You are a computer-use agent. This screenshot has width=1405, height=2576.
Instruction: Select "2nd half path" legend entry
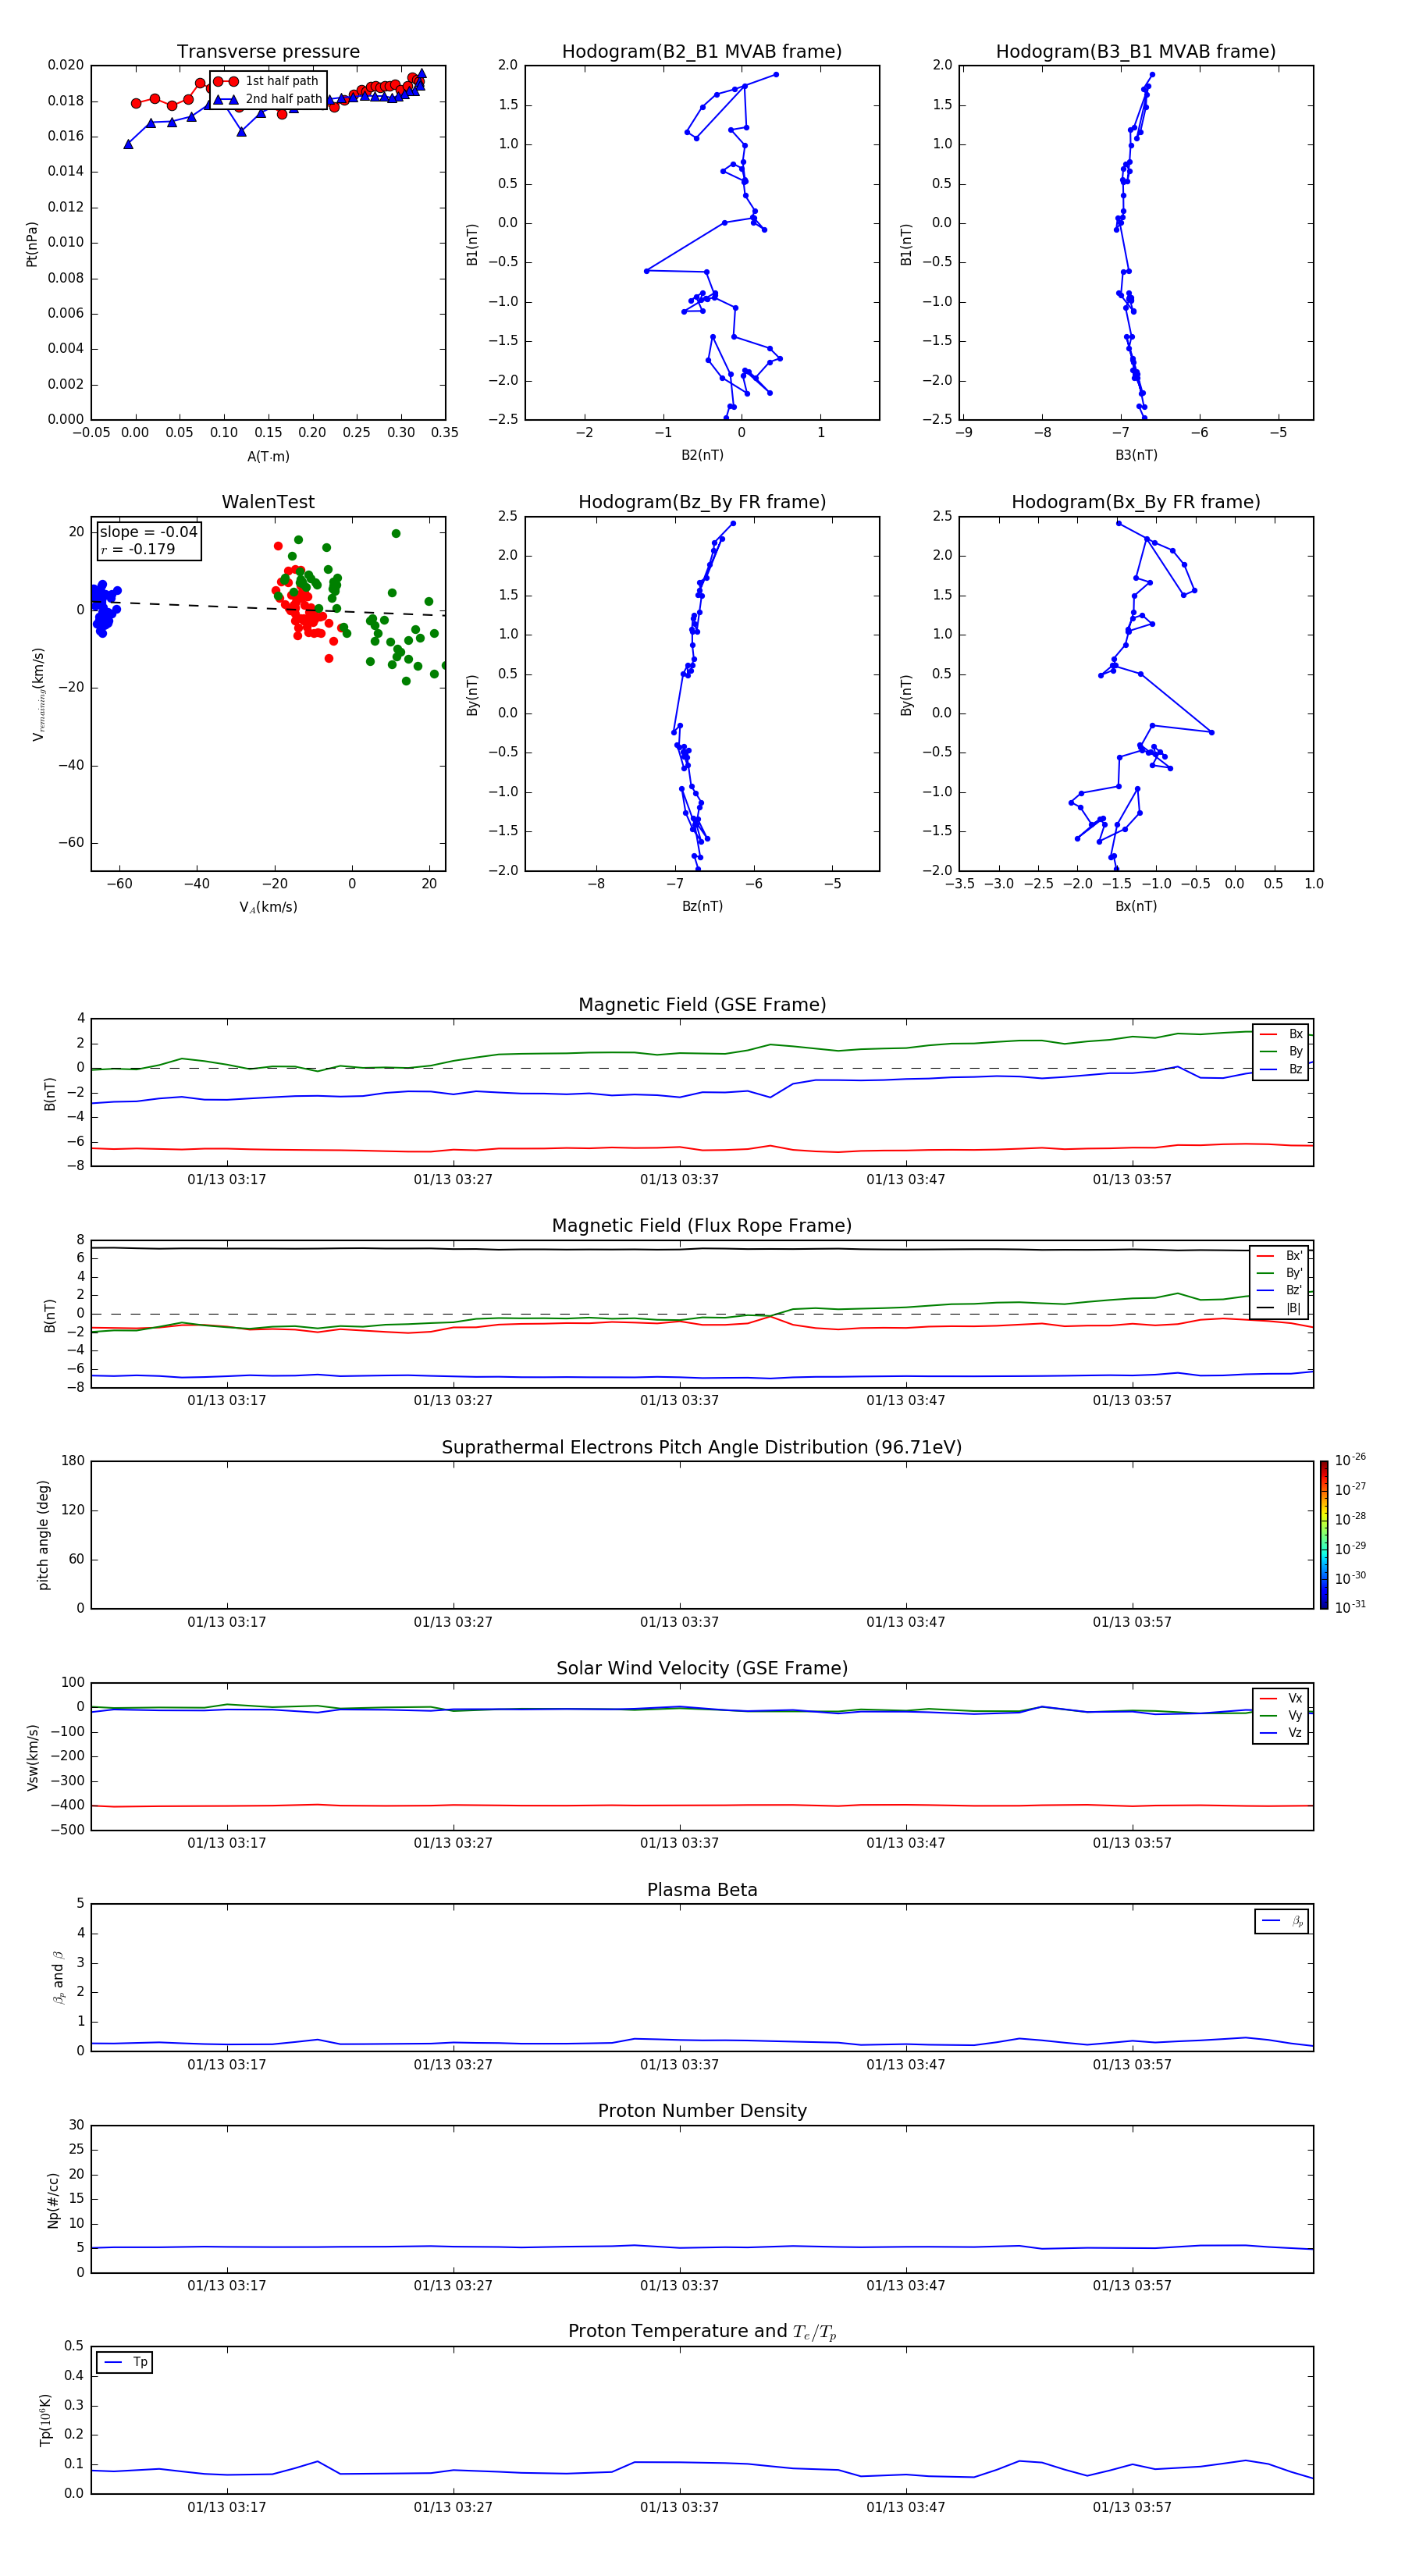(x=267, y=99)
